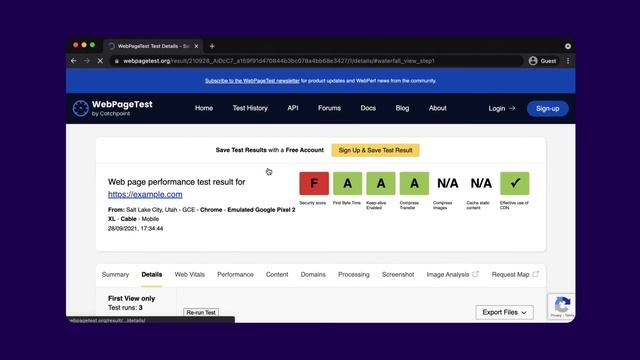
Task: Stop page loading with the X icon
Action: 100,61
